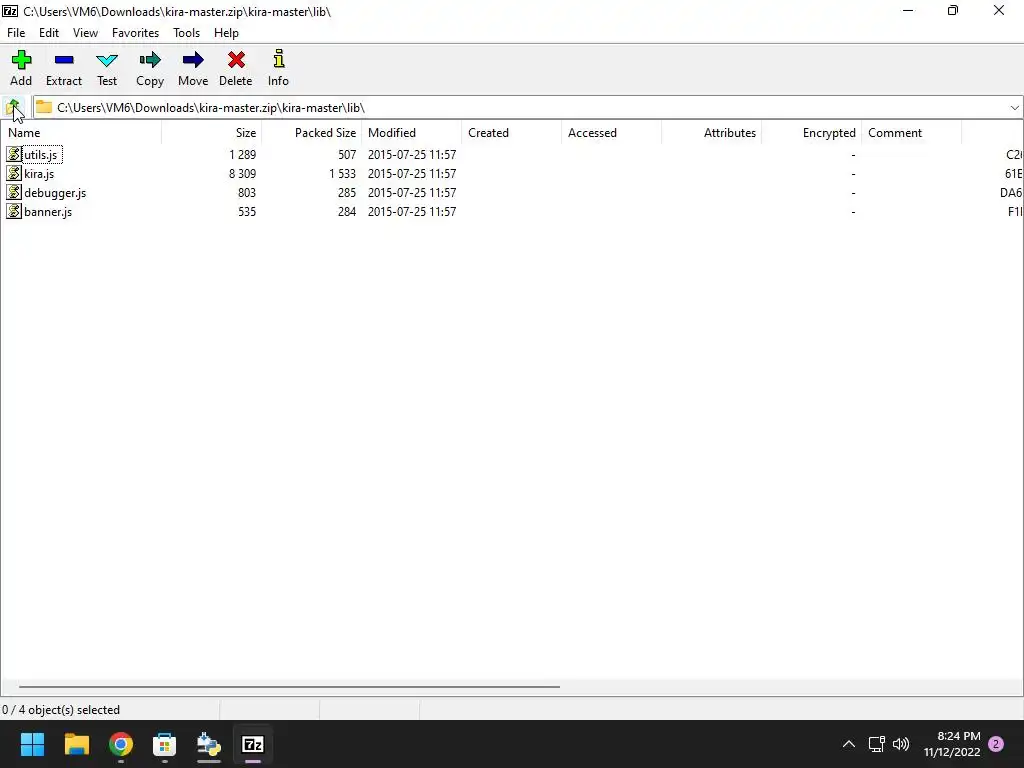The height and width of the screenshot is (768, 1024).
Task: Click the folder icon in address bar
Action: tap(44, 107)
